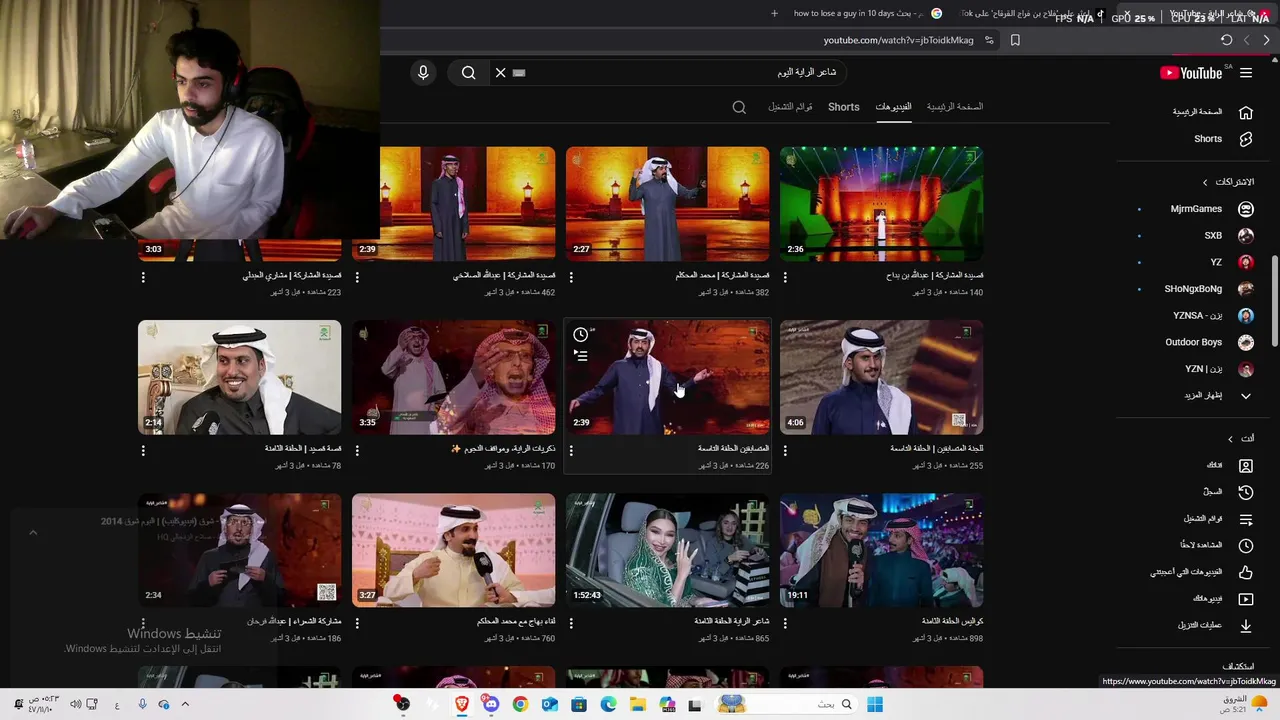
Task: Open your channel icon in sidebar
Action: click(1246, 466)
